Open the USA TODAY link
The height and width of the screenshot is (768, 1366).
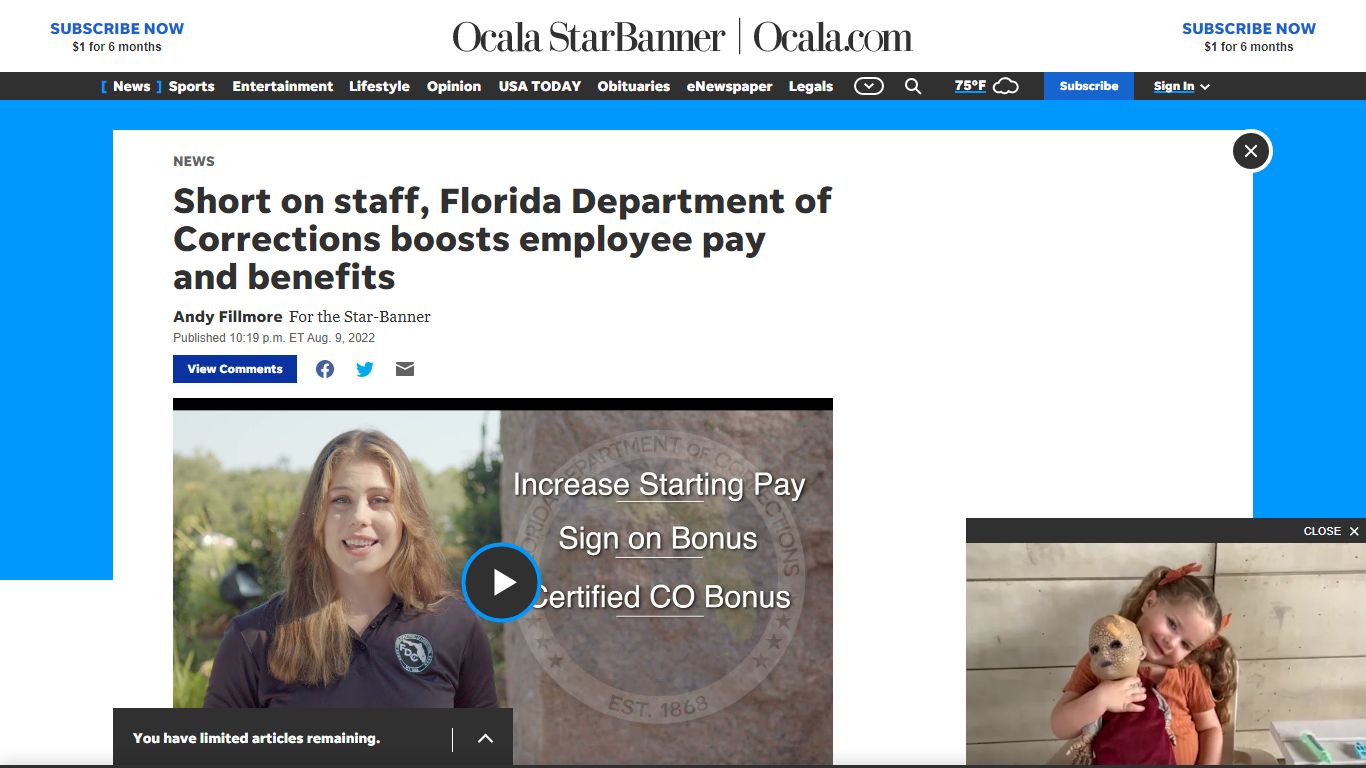(540, 86)
